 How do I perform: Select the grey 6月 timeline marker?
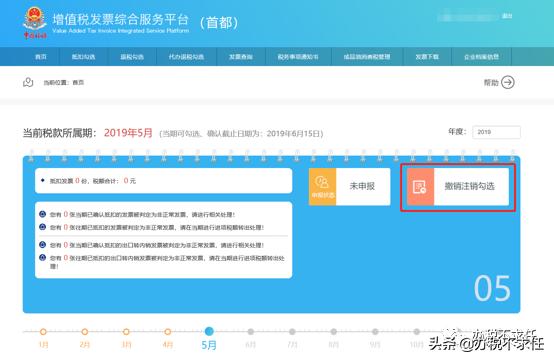point(251,332)
